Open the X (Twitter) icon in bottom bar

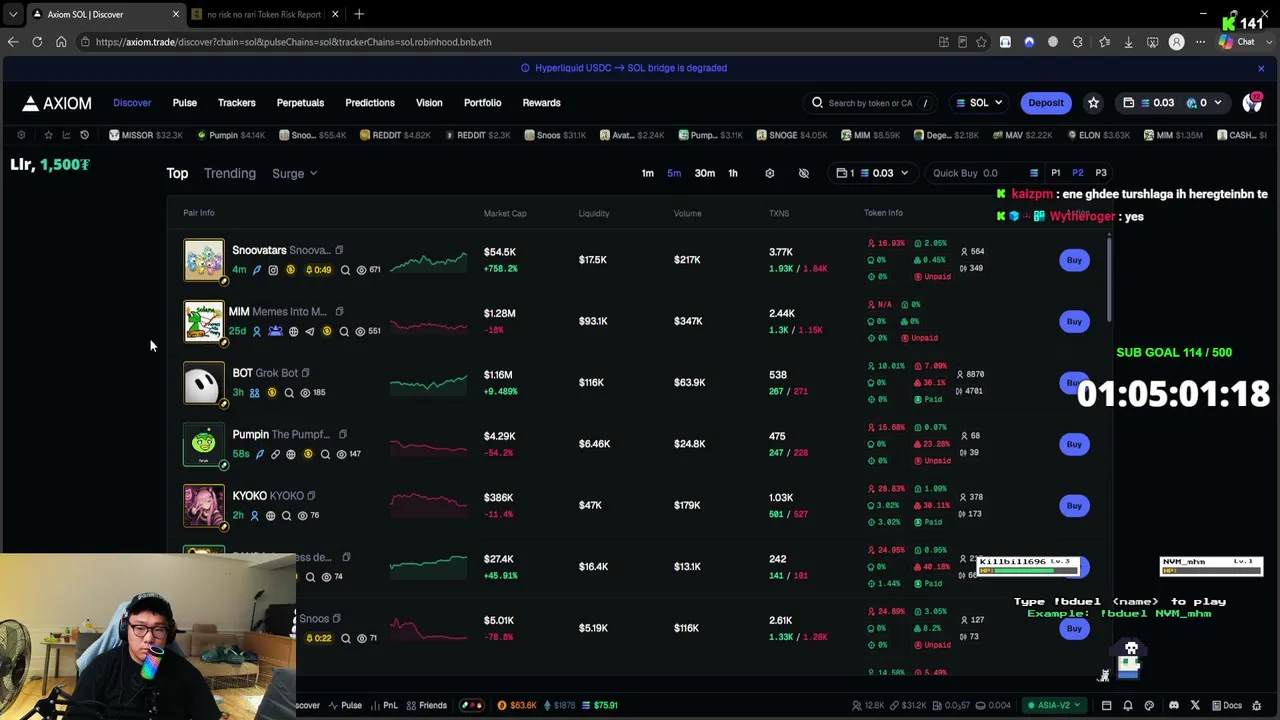pyautogui.click(x=1195, y=705)
